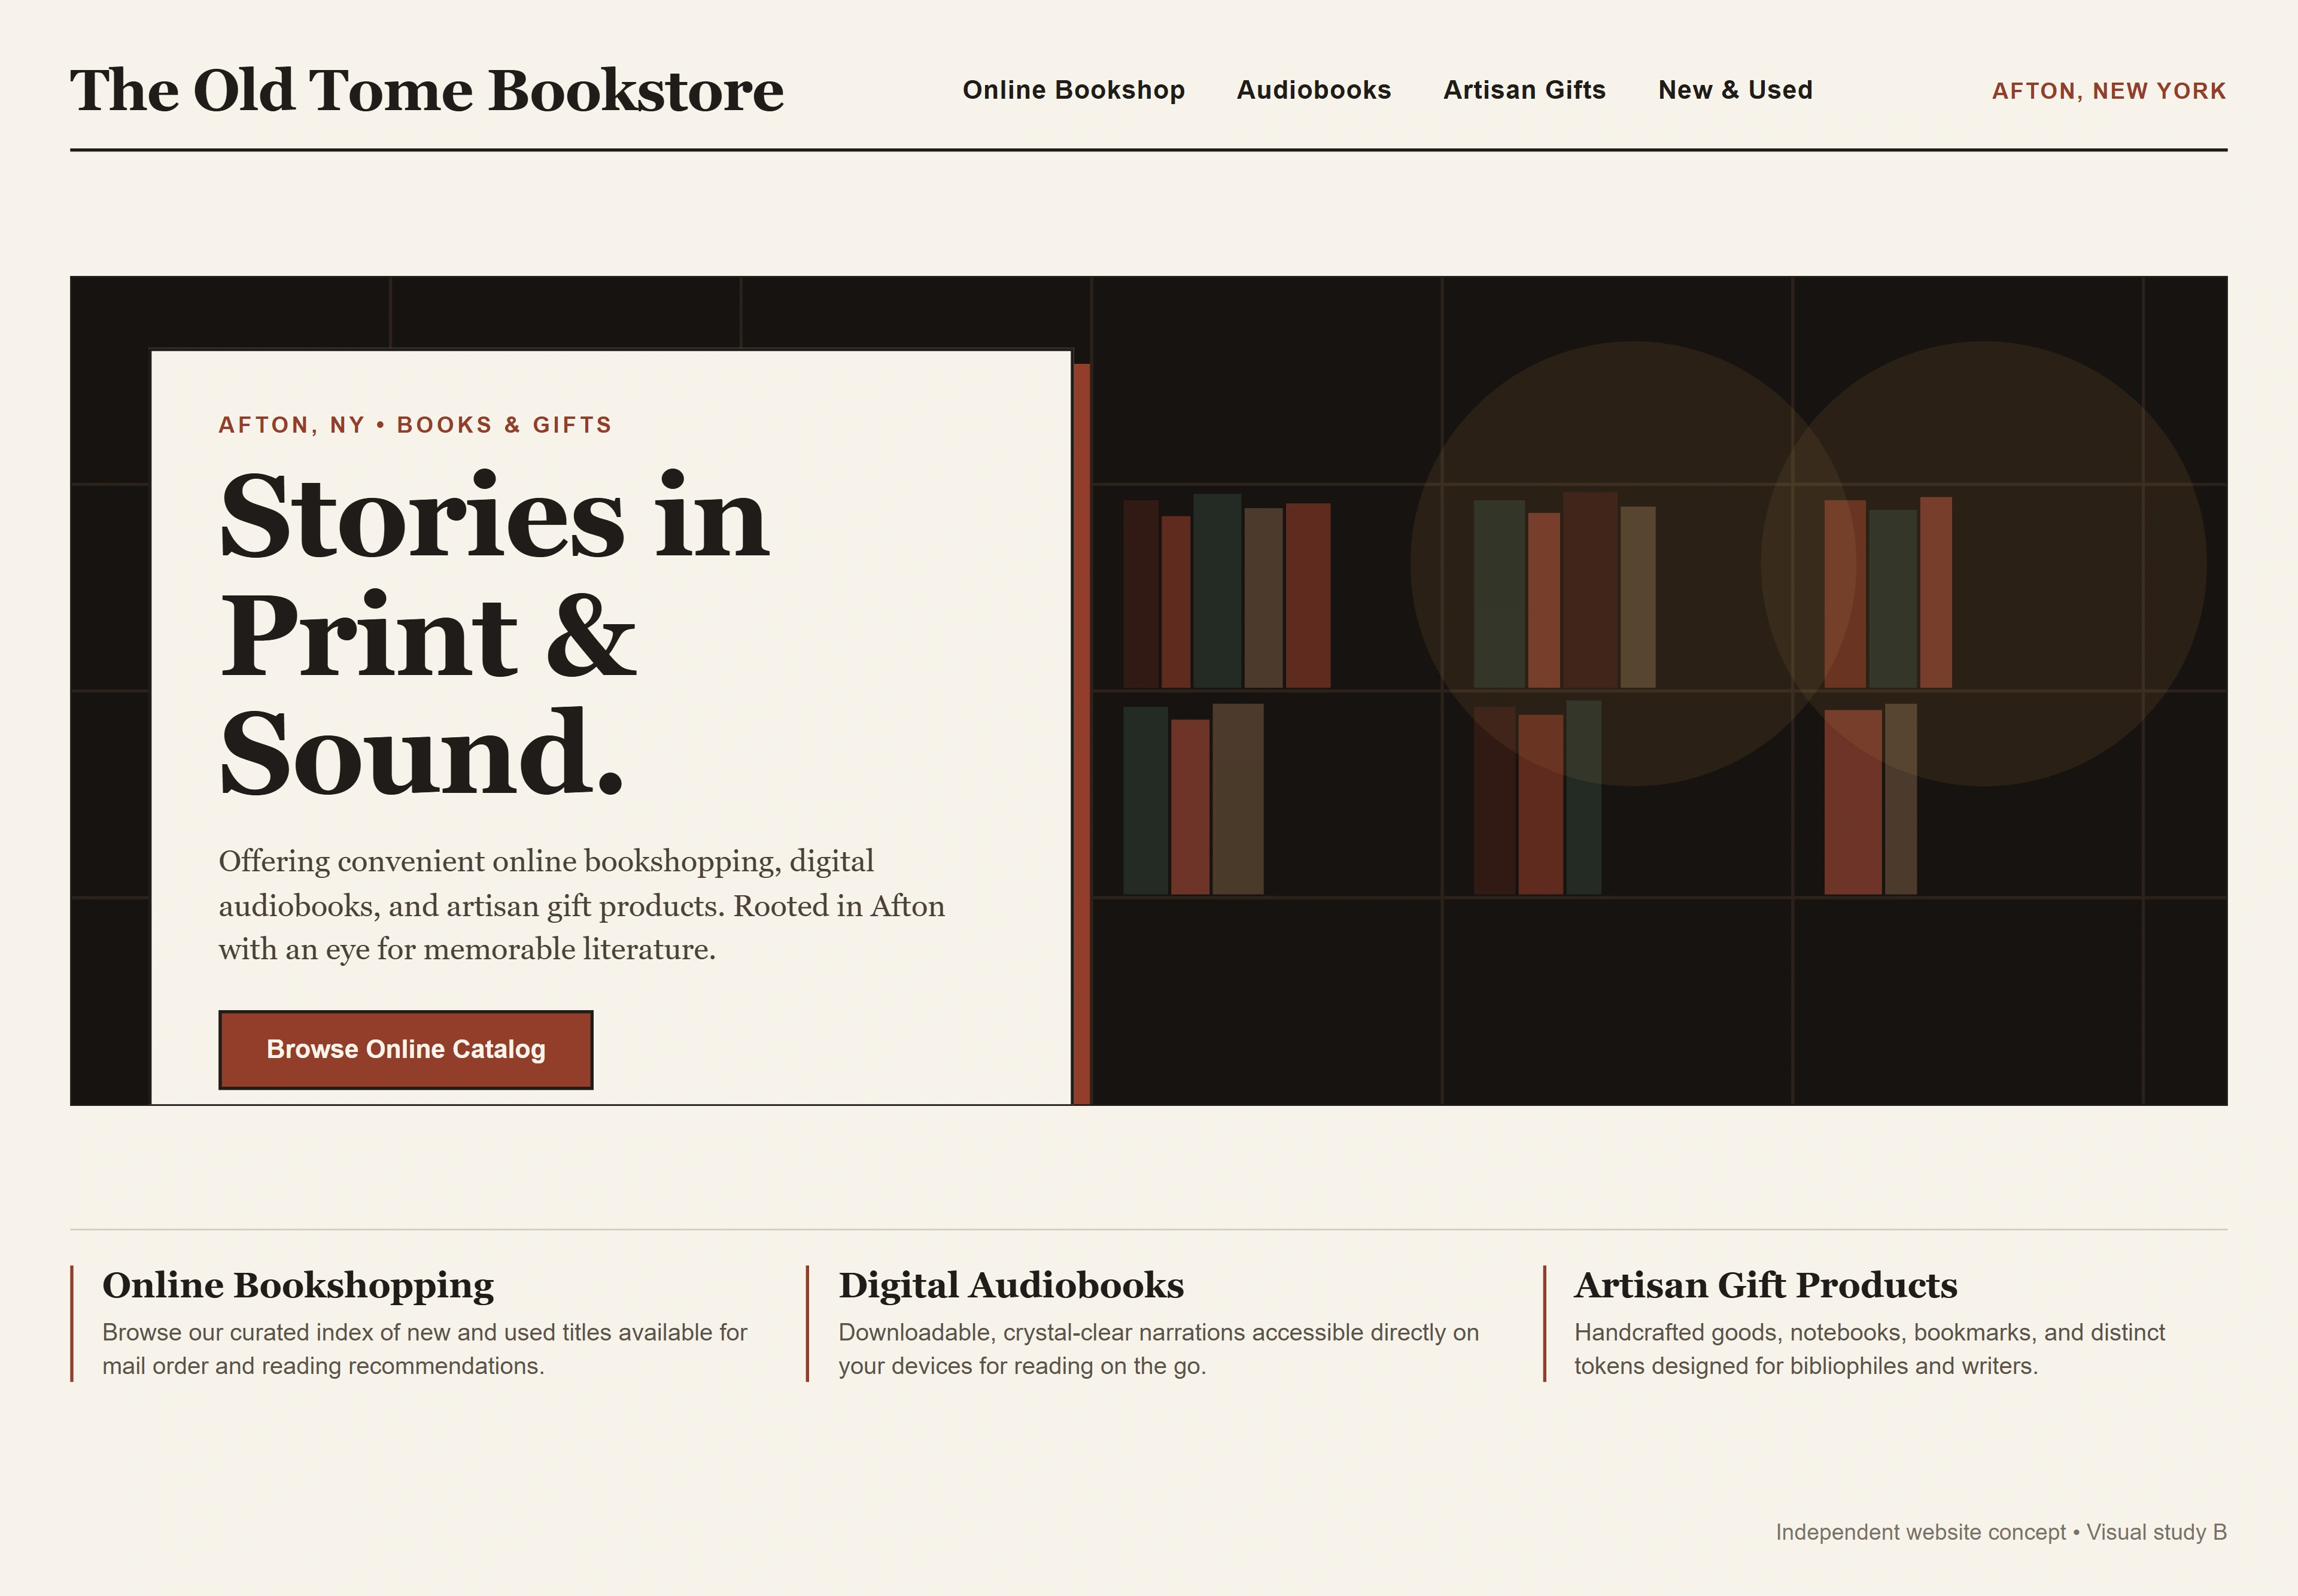The image size is (2298, 1596).
Task: Click the handcrafted goods description text
Action: point(1870,1349)
